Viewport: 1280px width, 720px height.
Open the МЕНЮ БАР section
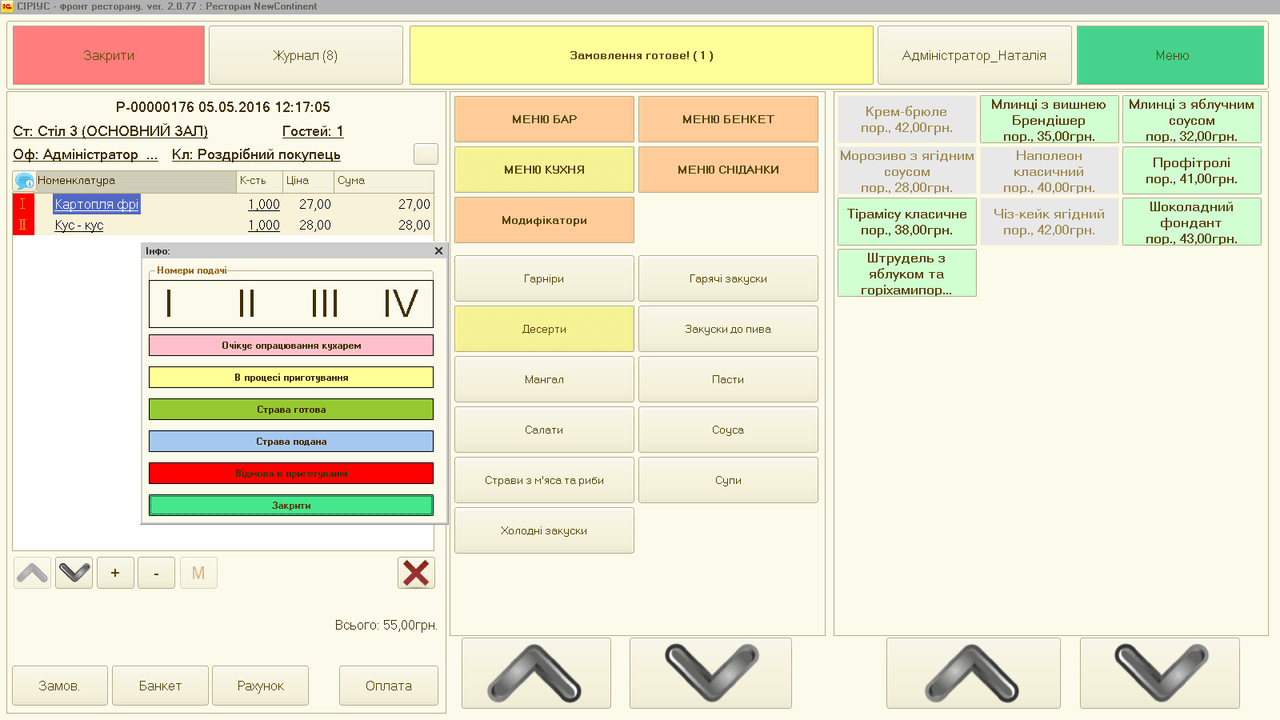[544, 119]
